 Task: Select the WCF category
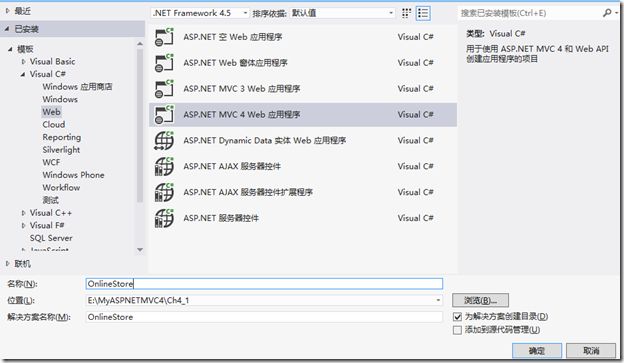click(51, 162)
